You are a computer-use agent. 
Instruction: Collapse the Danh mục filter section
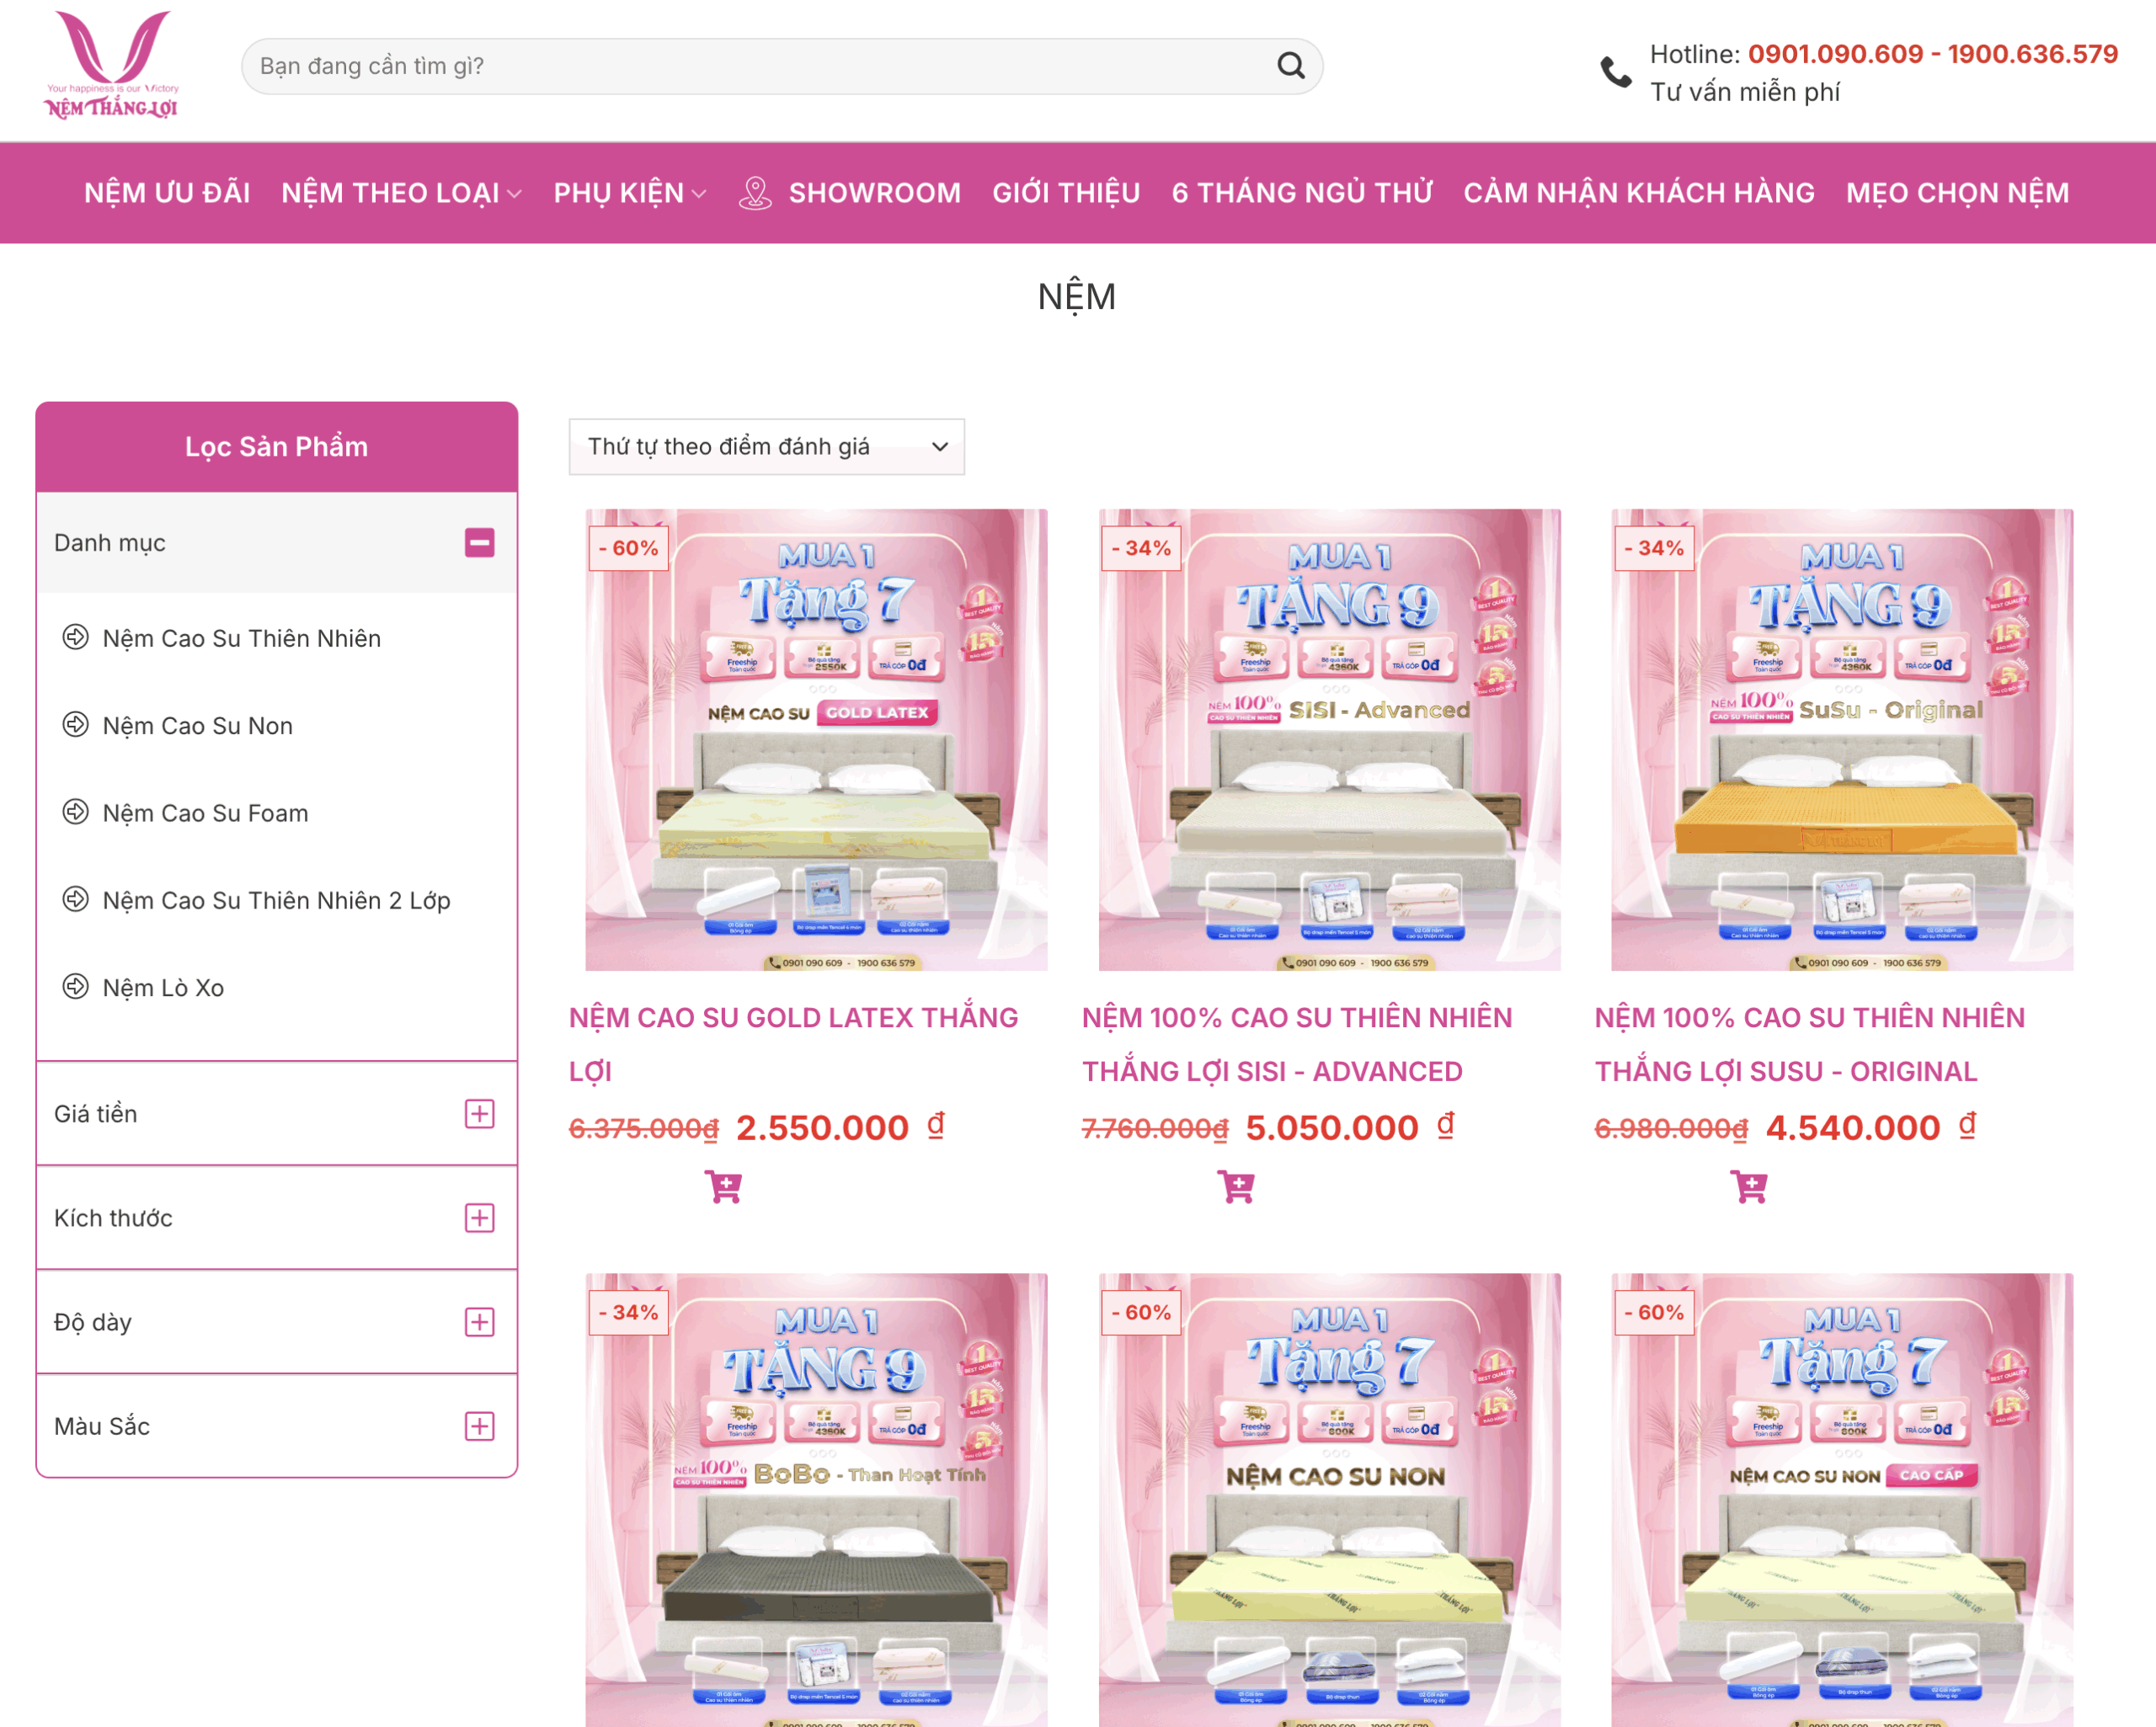coord(479,543)
